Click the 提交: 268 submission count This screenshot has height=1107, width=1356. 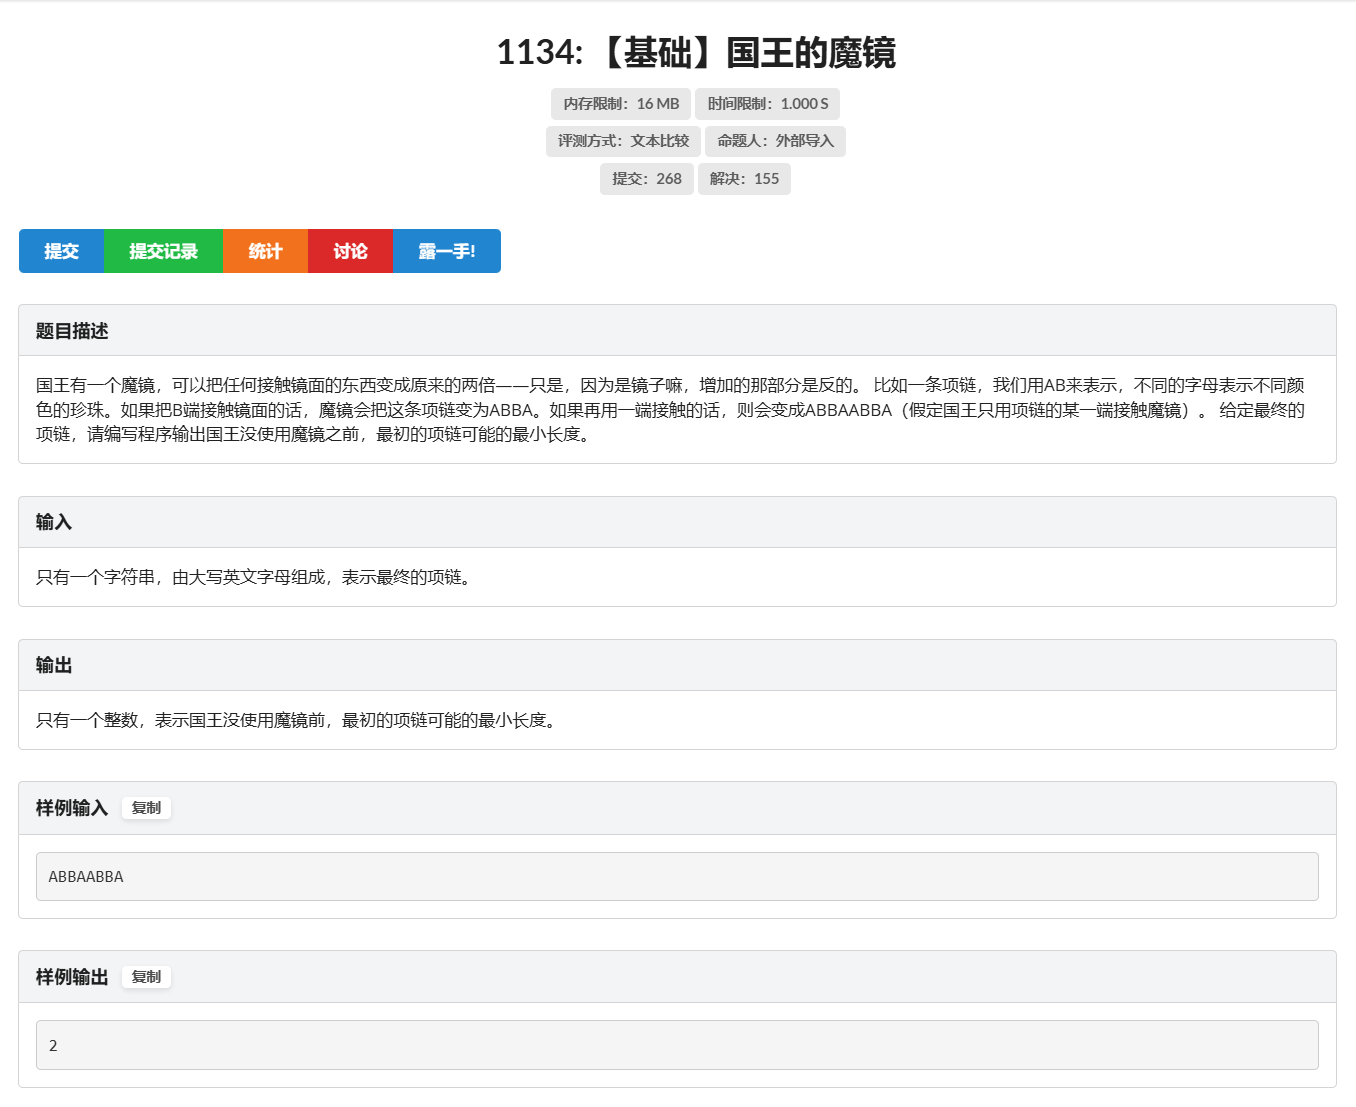click(646, 178)
